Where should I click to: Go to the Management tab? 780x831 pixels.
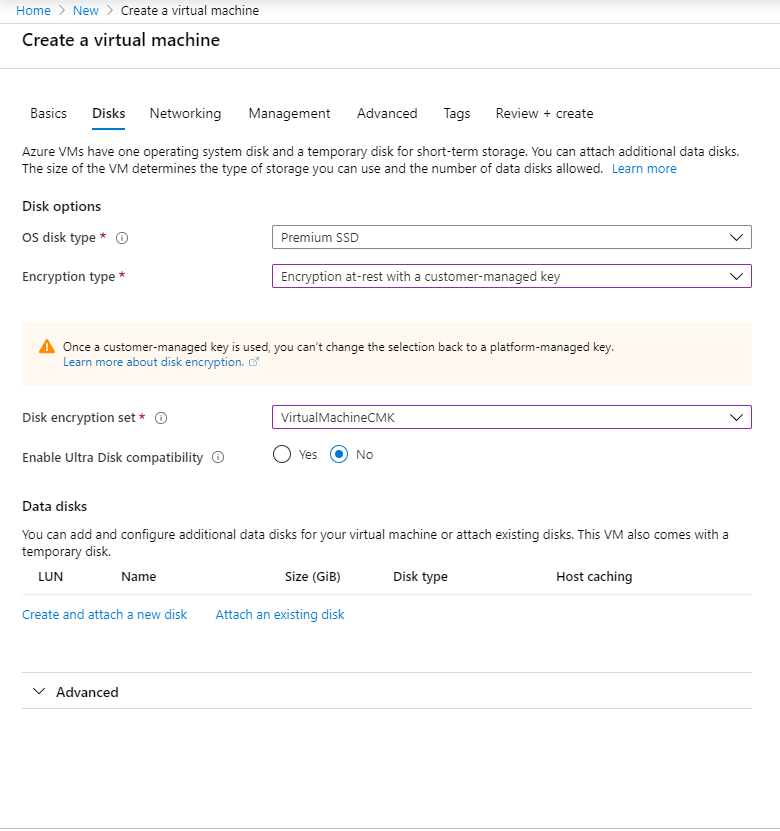289,113
